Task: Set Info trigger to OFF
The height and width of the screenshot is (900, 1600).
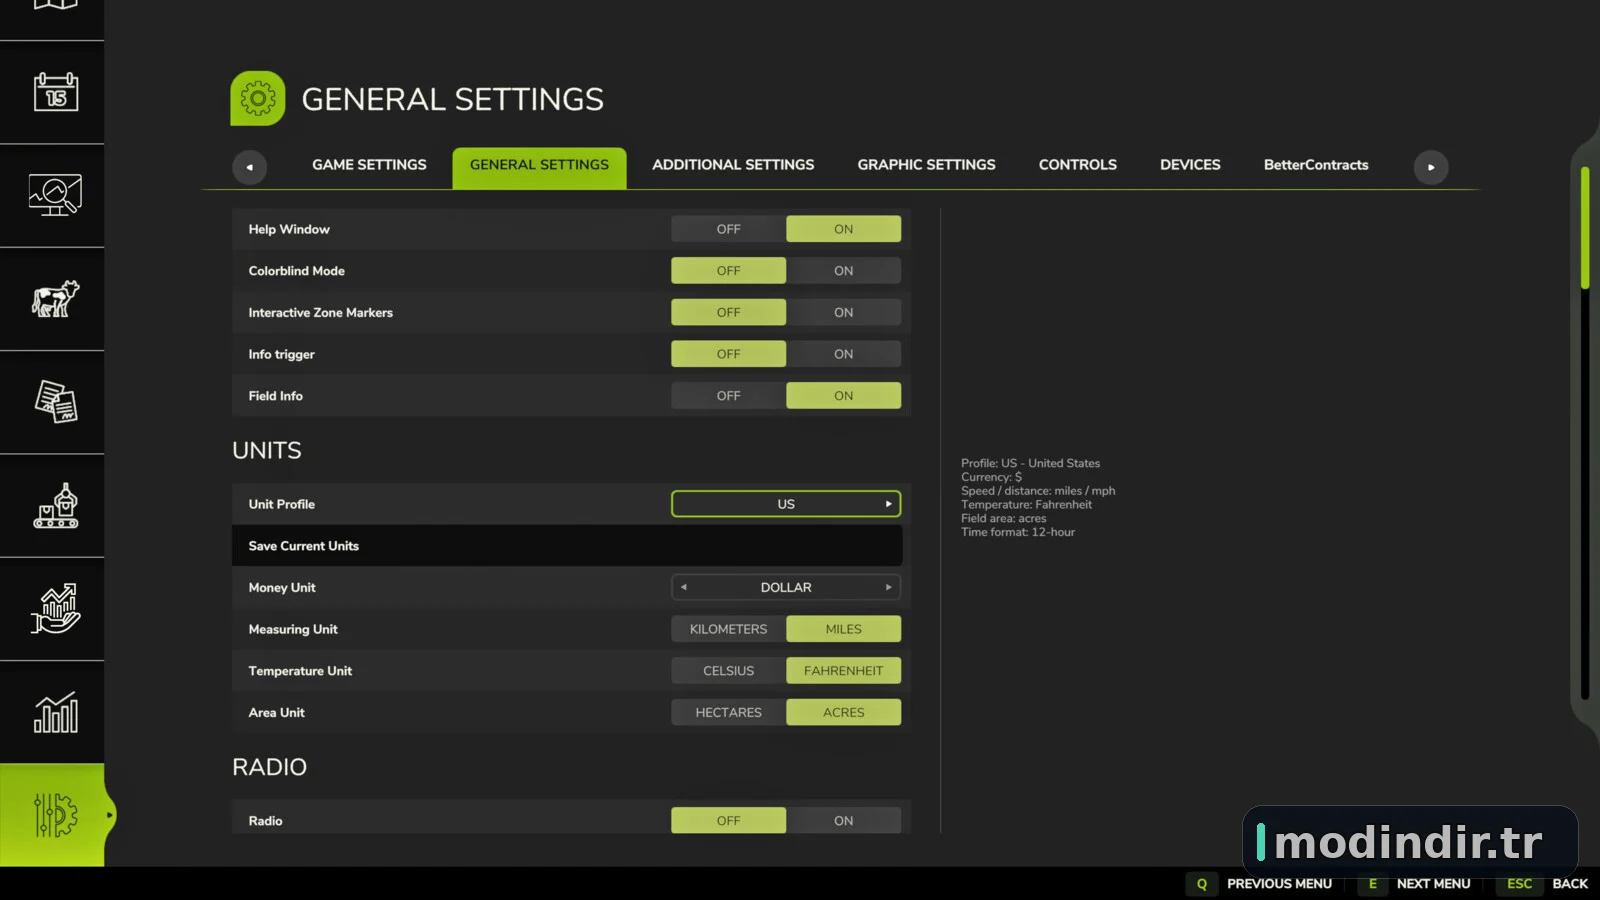Action: pyautogui.click(x=728, y=354)
